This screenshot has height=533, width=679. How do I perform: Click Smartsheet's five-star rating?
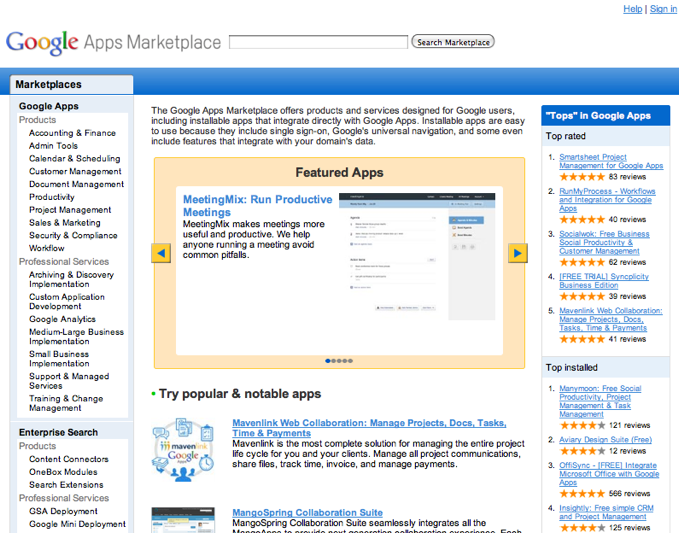point(582,177)
